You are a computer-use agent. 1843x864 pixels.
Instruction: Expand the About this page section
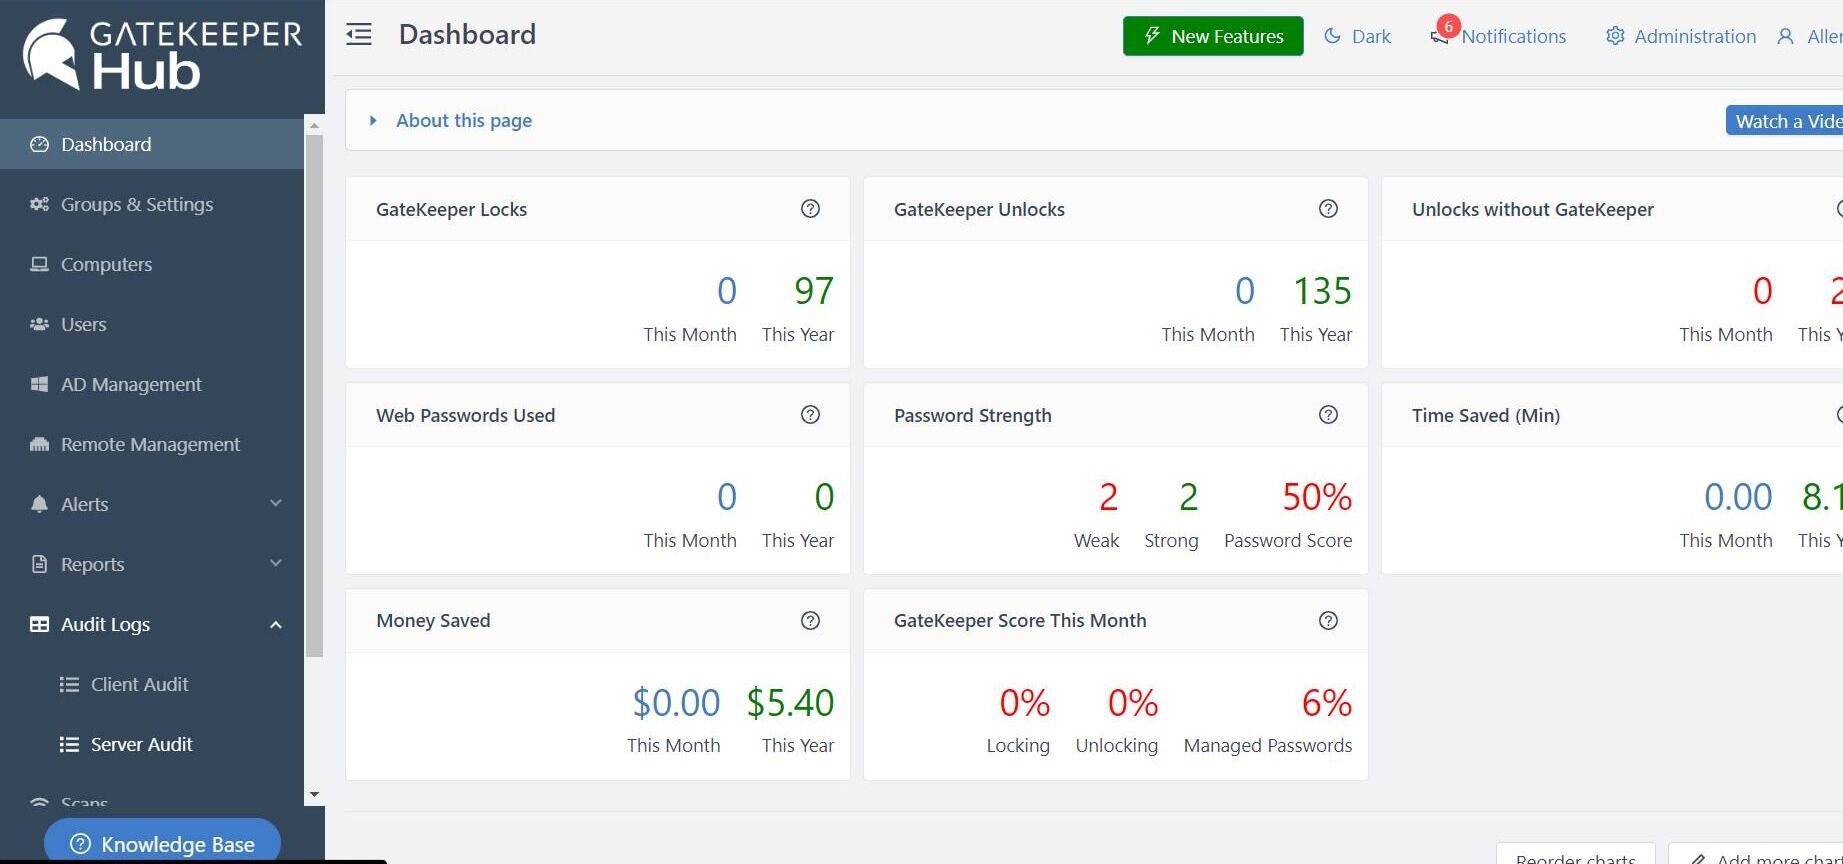(x=373, y=121)
